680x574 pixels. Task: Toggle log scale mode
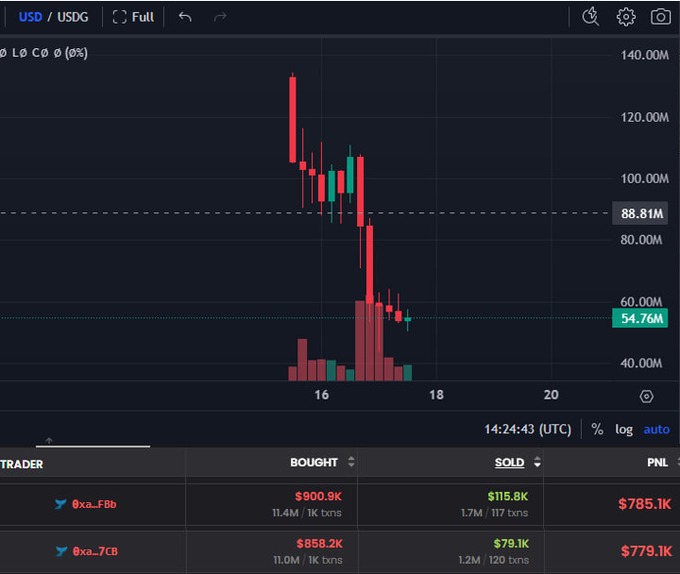[624, 429]
